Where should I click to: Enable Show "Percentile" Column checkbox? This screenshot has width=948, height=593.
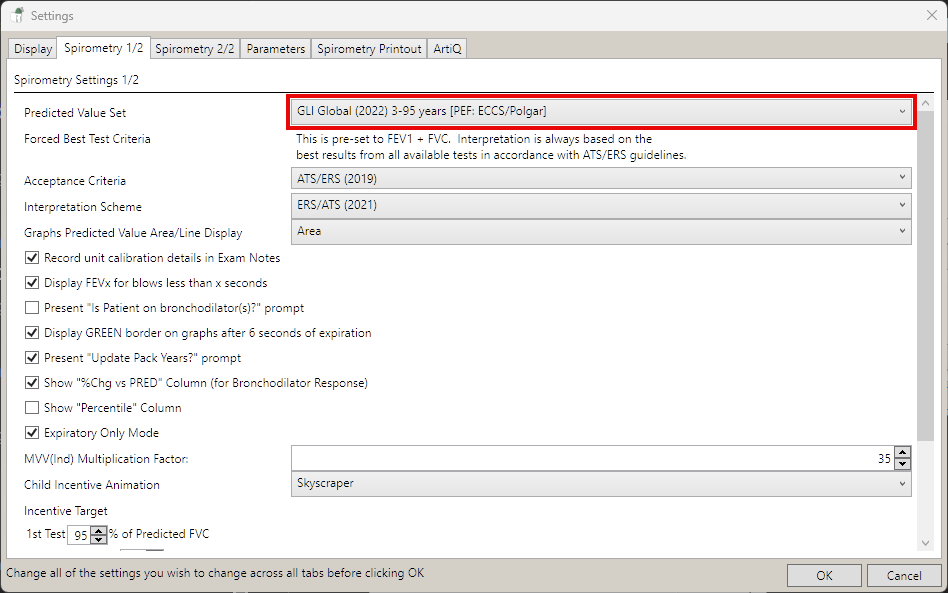(x=33, y=408)
